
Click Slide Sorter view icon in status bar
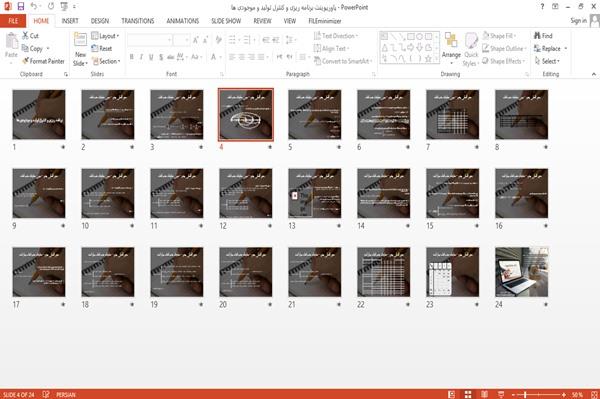(468, 394)
